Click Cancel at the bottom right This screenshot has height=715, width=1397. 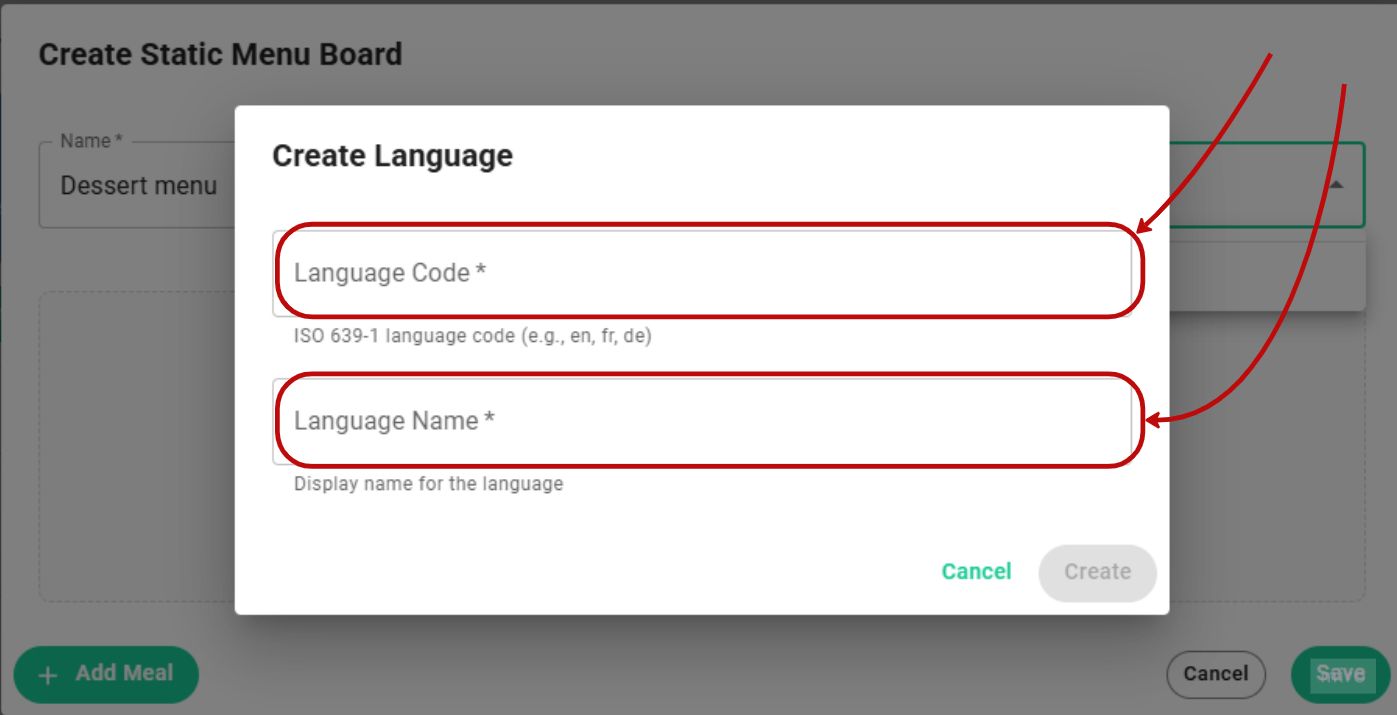(1216, 673)
